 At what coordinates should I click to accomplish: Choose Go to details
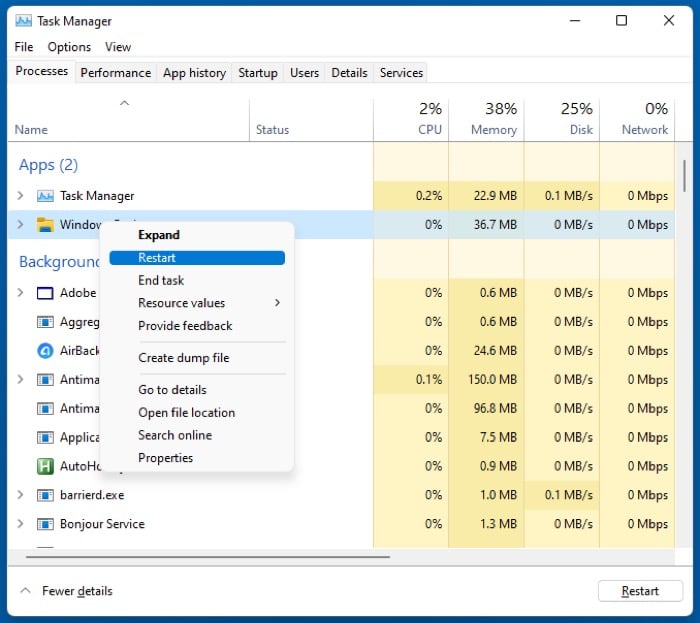(197, 390)
